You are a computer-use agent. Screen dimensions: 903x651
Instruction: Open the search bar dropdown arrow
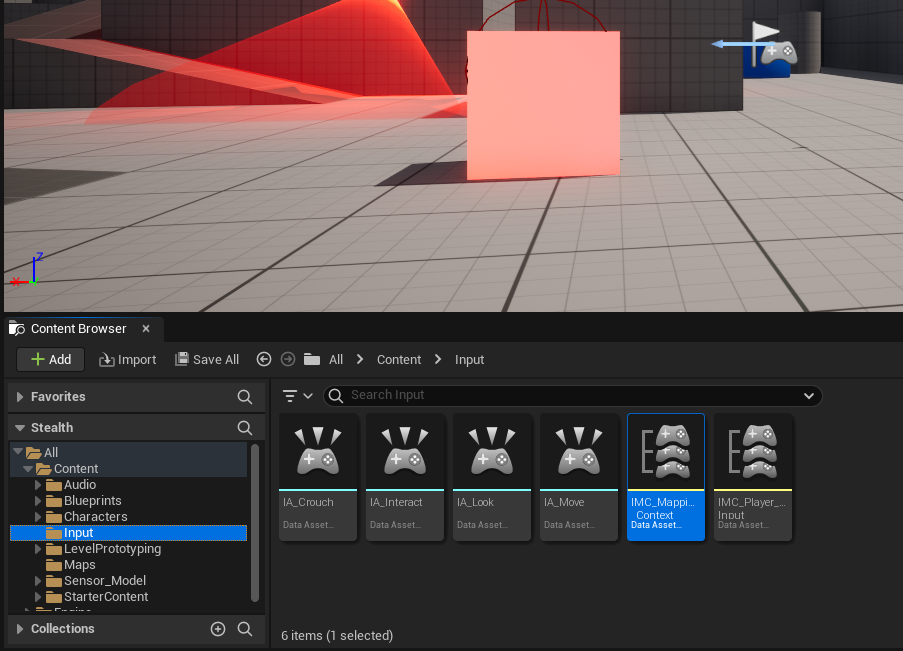coord(809,396)
